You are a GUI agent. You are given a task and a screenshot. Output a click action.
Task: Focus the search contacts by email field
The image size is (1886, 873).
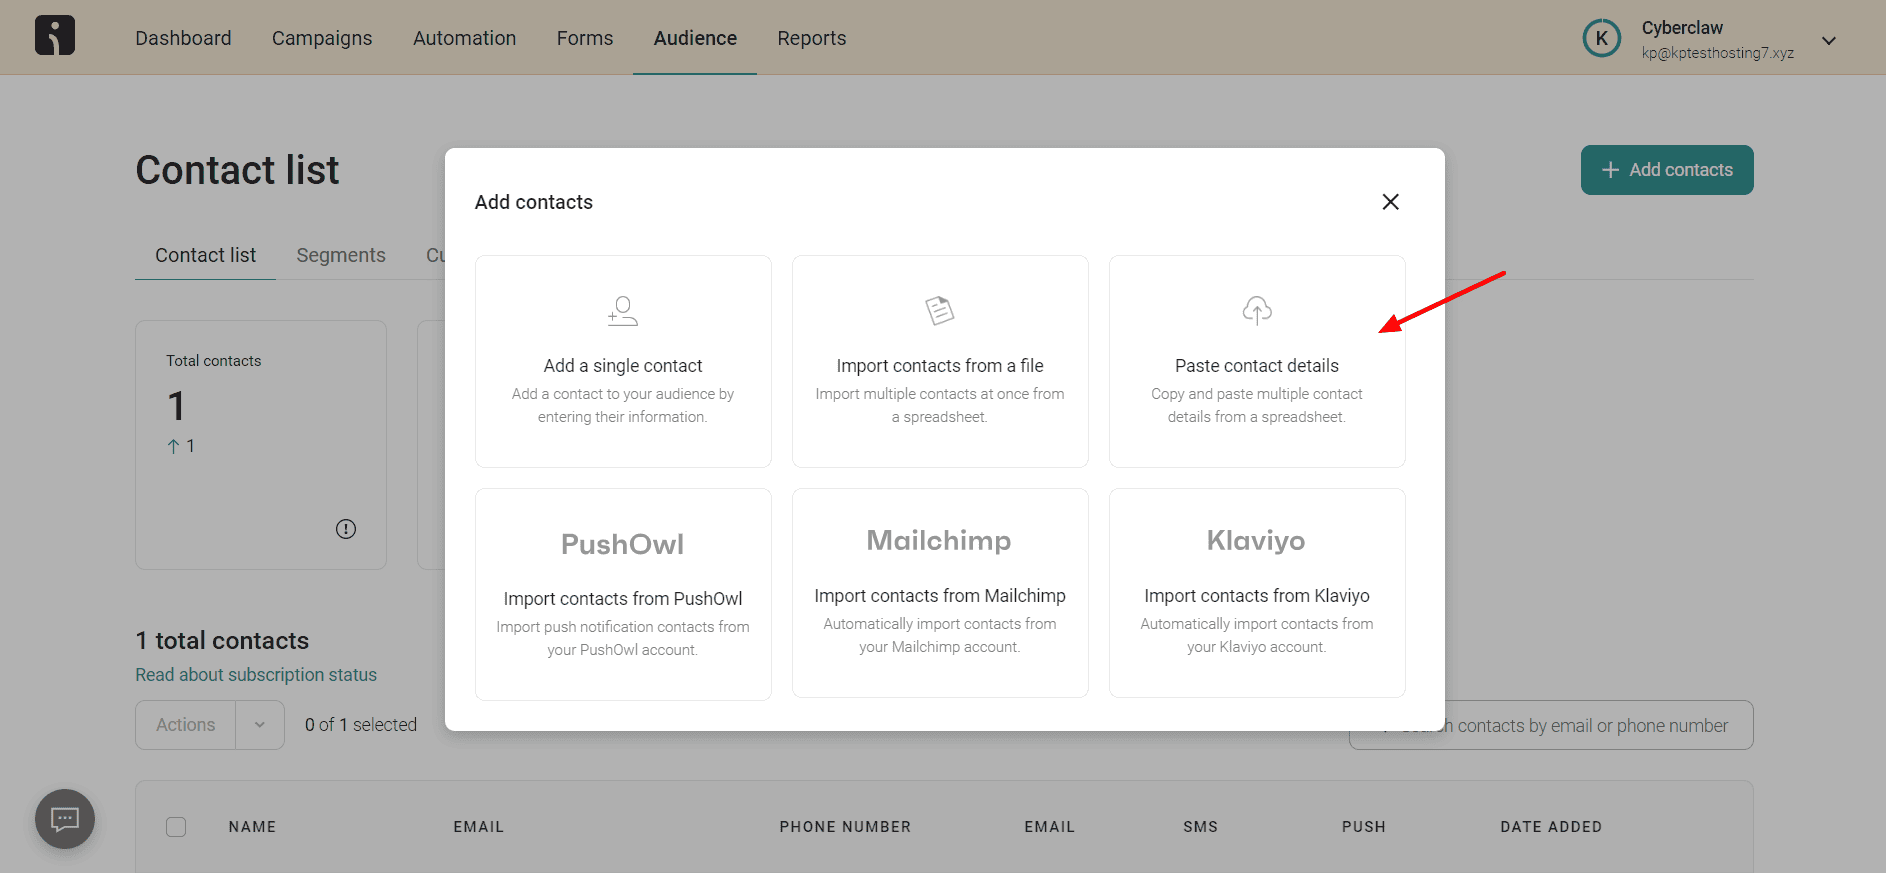coord(1590,726)
